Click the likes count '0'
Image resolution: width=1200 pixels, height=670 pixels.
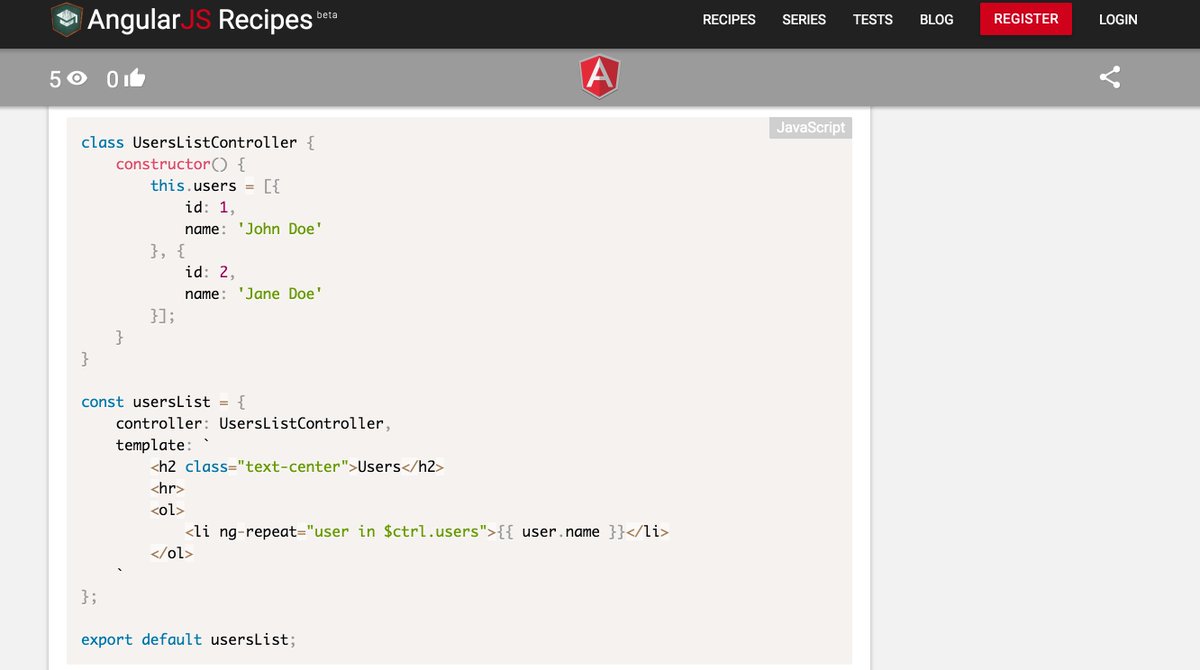tap(113, 78)
